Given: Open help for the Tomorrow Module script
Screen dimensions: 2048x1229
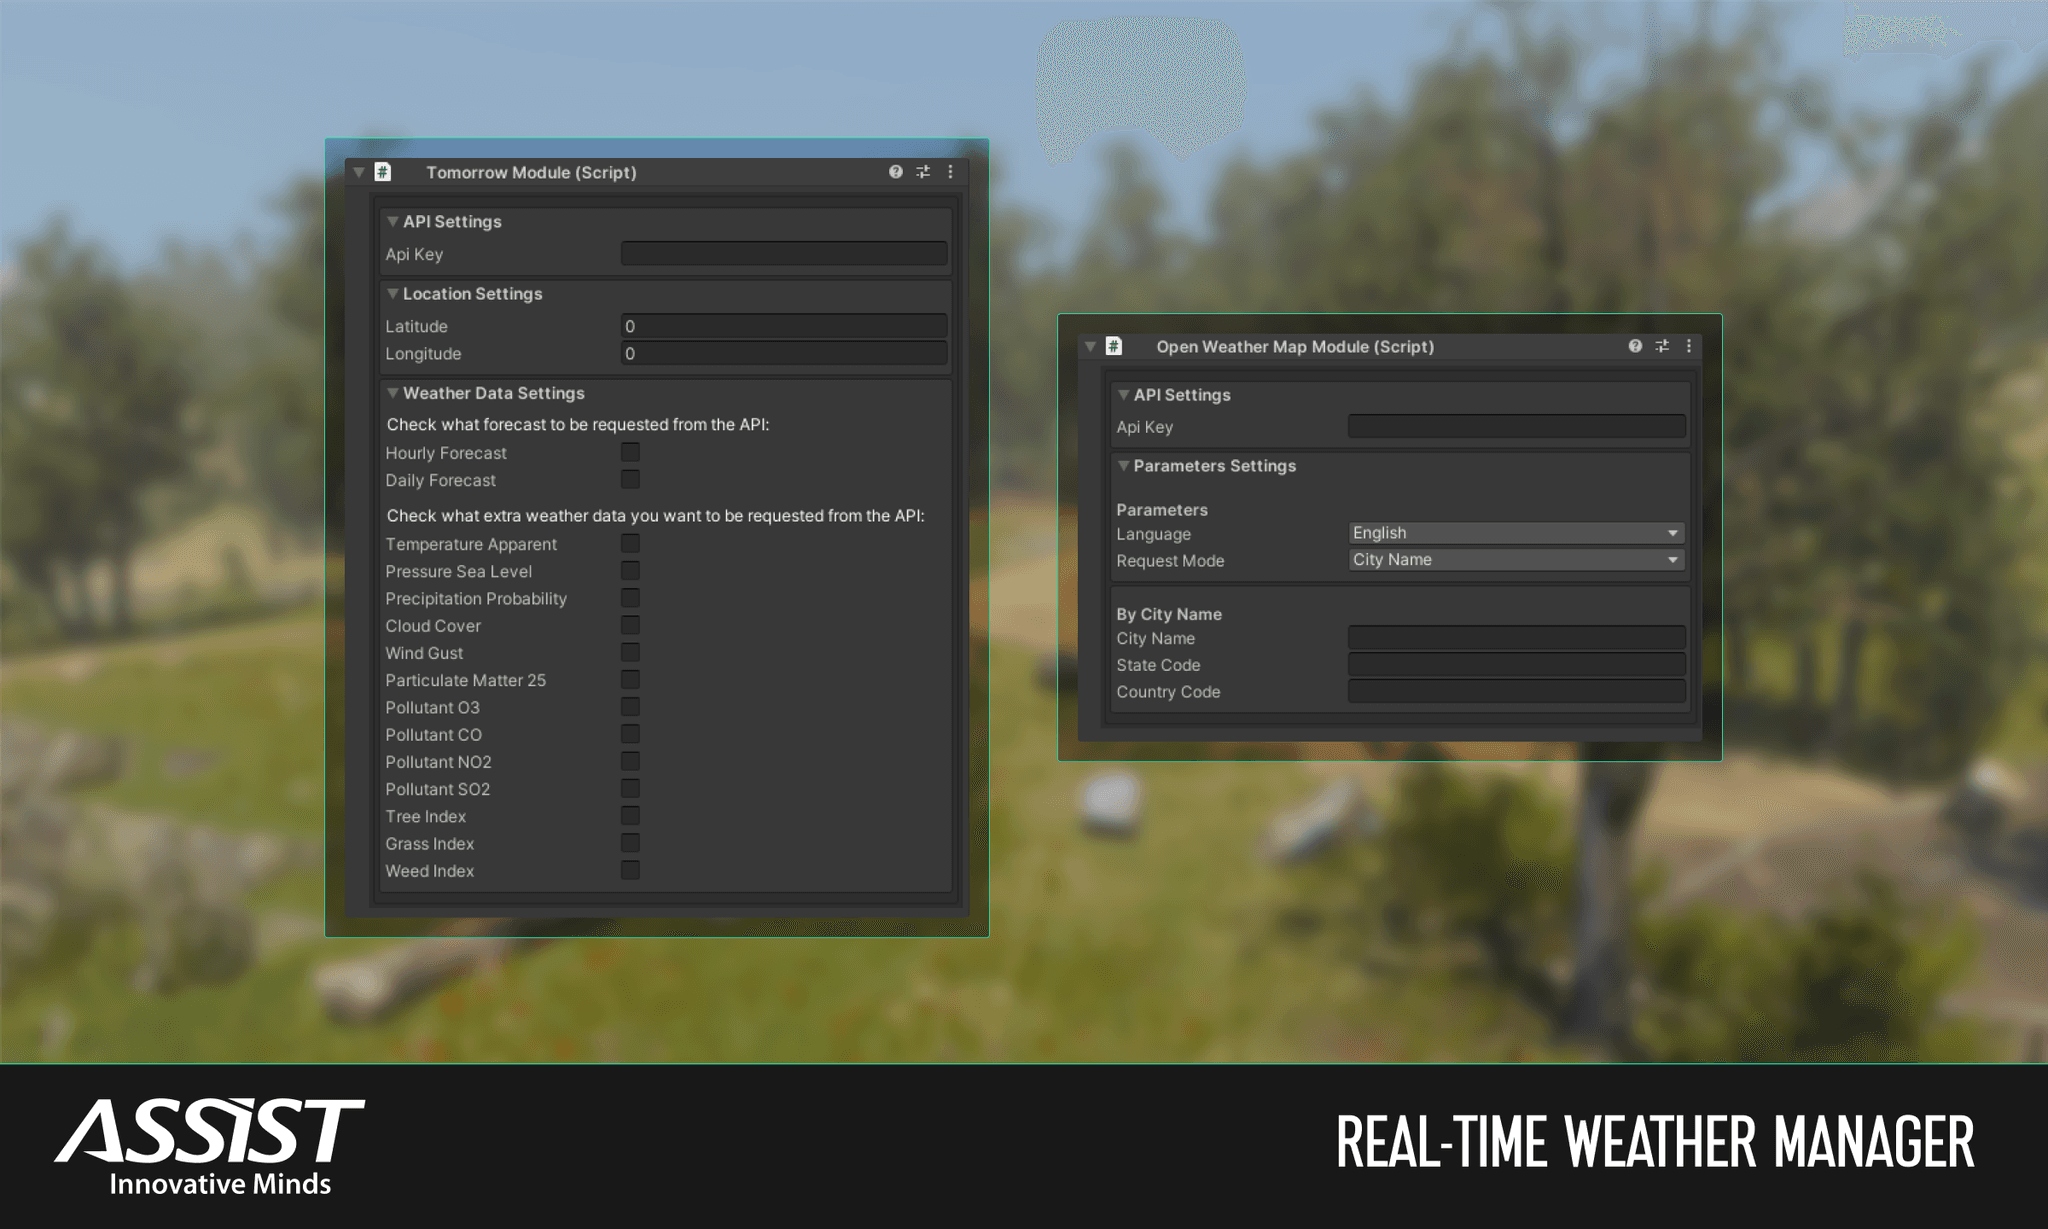Looking at the screenshot, I should pyautogui.click(x=895, y=172).
